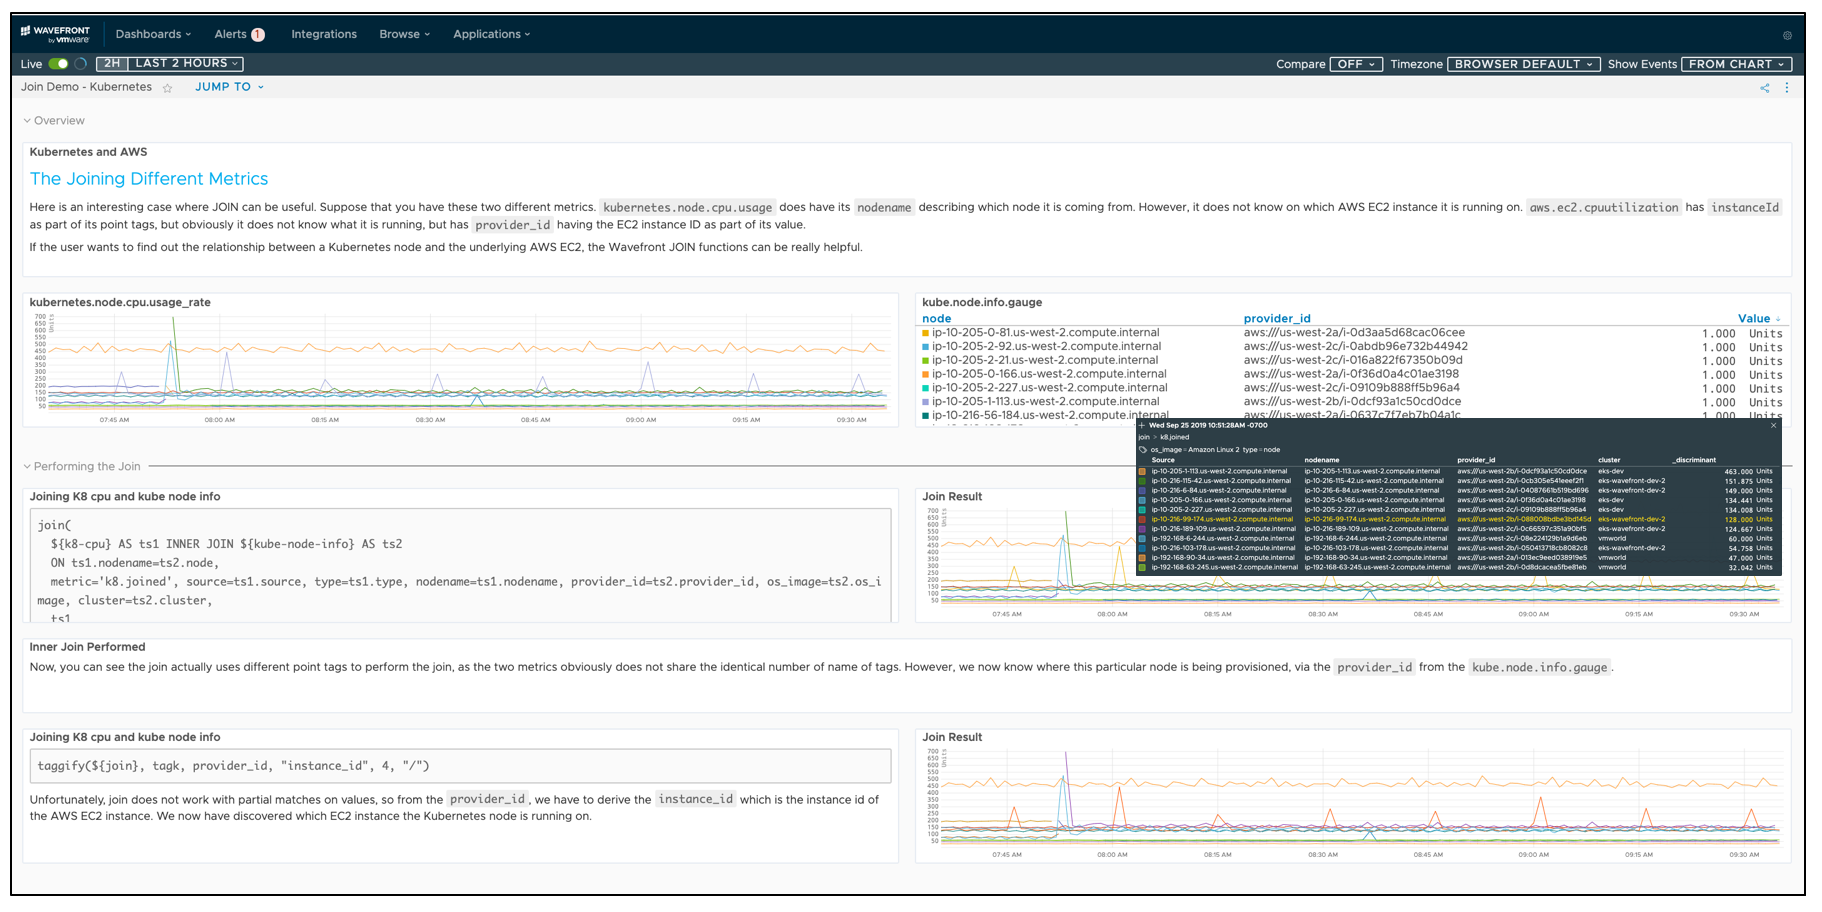Open the Show Events From Chart dropdown
This screenshot has height=912, width=1822.
coord(1736,64)
